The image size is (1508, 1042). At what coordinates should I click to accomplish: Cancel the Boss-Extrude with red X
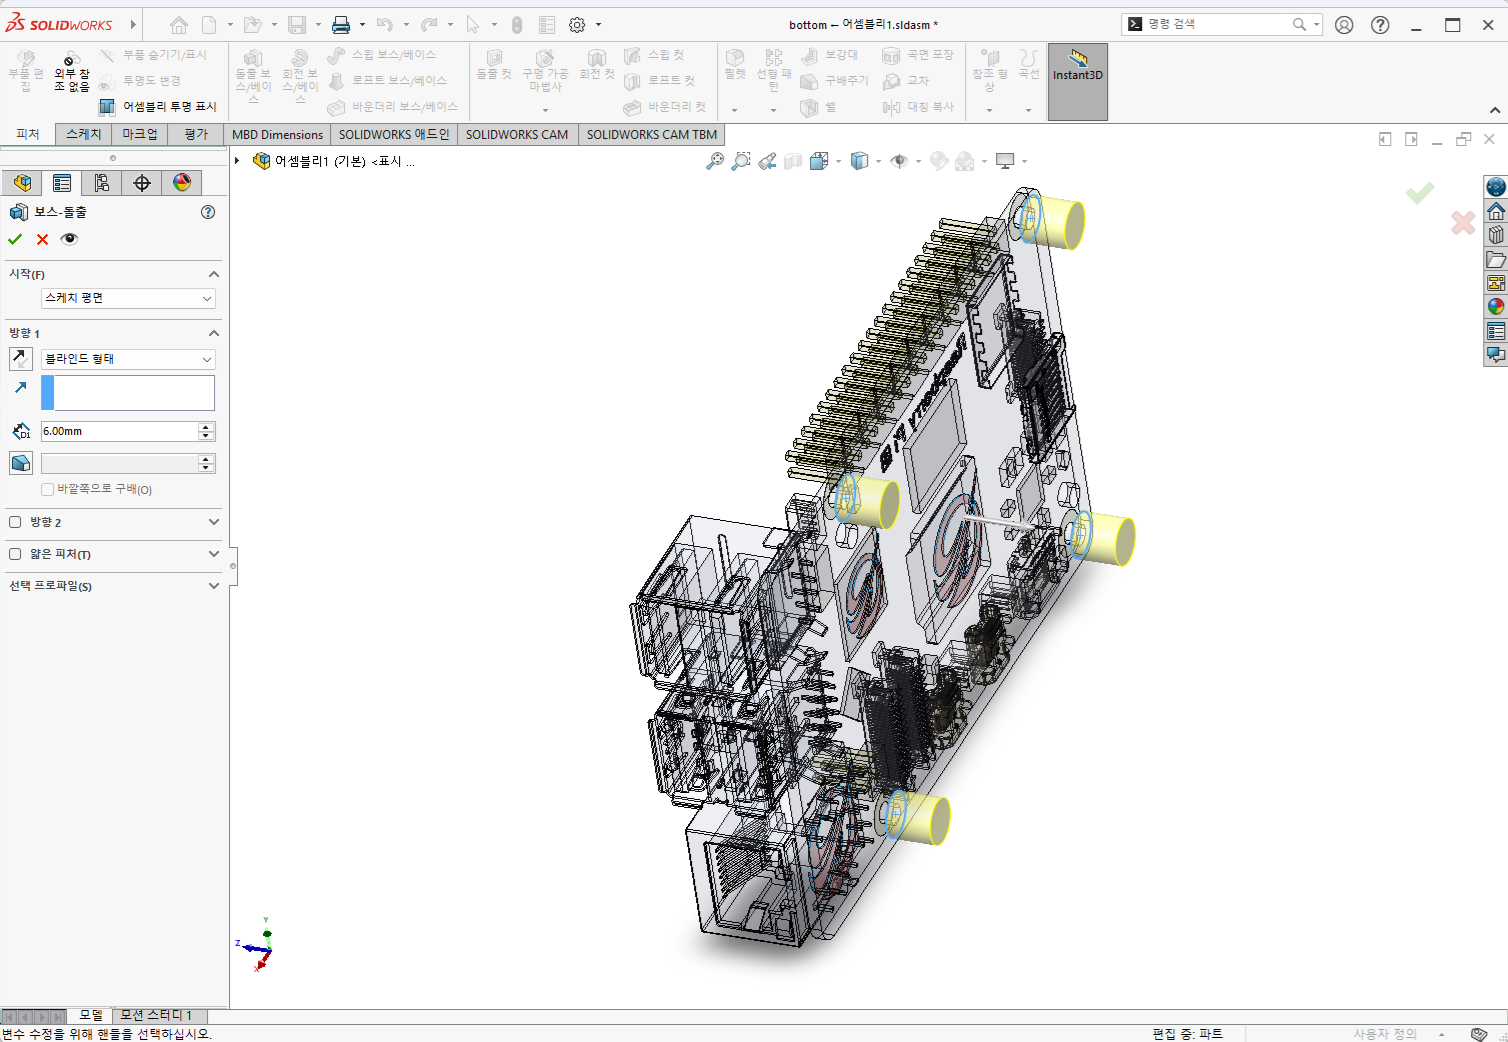(x=42, y=239)
